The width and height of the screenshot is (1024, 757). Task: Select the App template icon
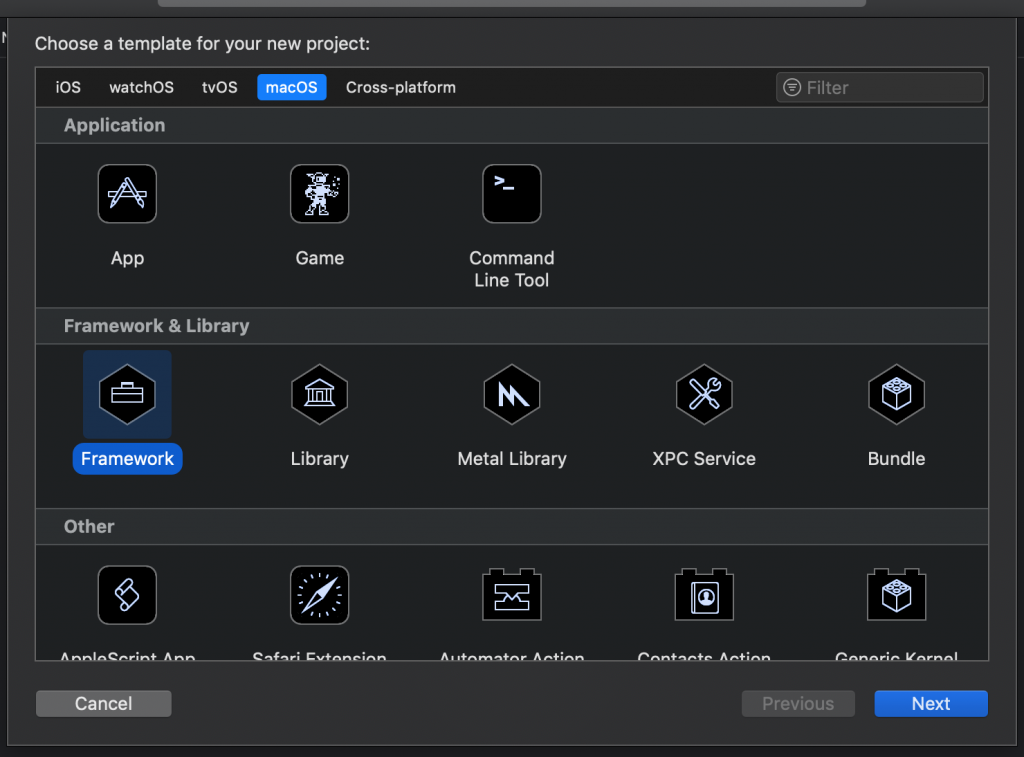pyautogui.click(x=127, y=194)
